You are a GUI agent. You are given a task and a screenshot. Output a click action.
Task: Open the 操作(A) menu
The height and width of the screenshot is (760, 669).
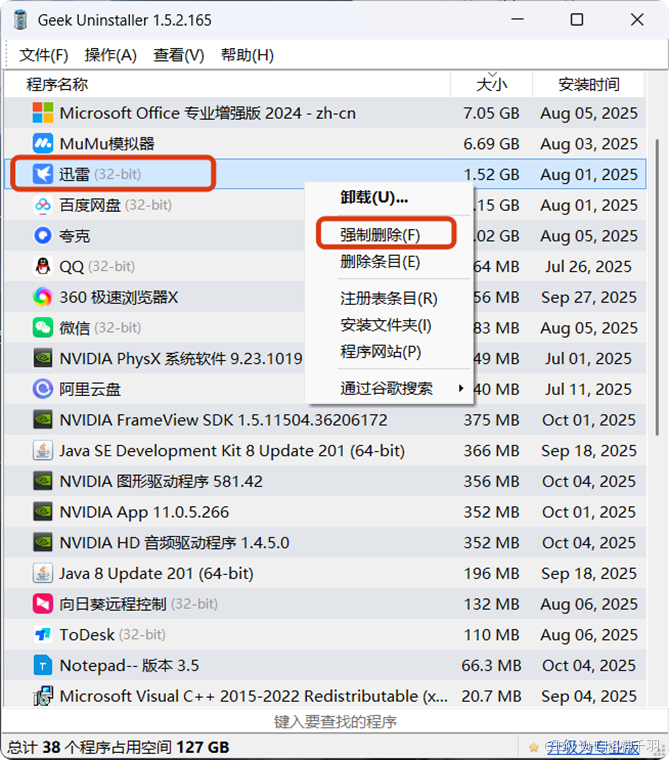pos(111,55)
